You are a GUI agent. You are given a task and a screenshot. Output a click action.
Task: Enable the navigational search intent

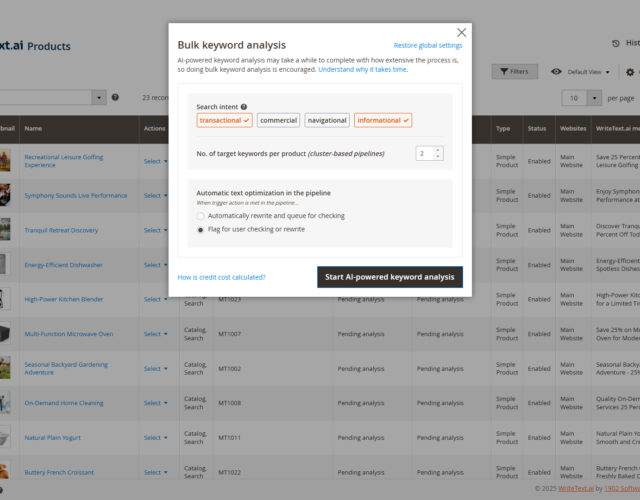(327, 120)
